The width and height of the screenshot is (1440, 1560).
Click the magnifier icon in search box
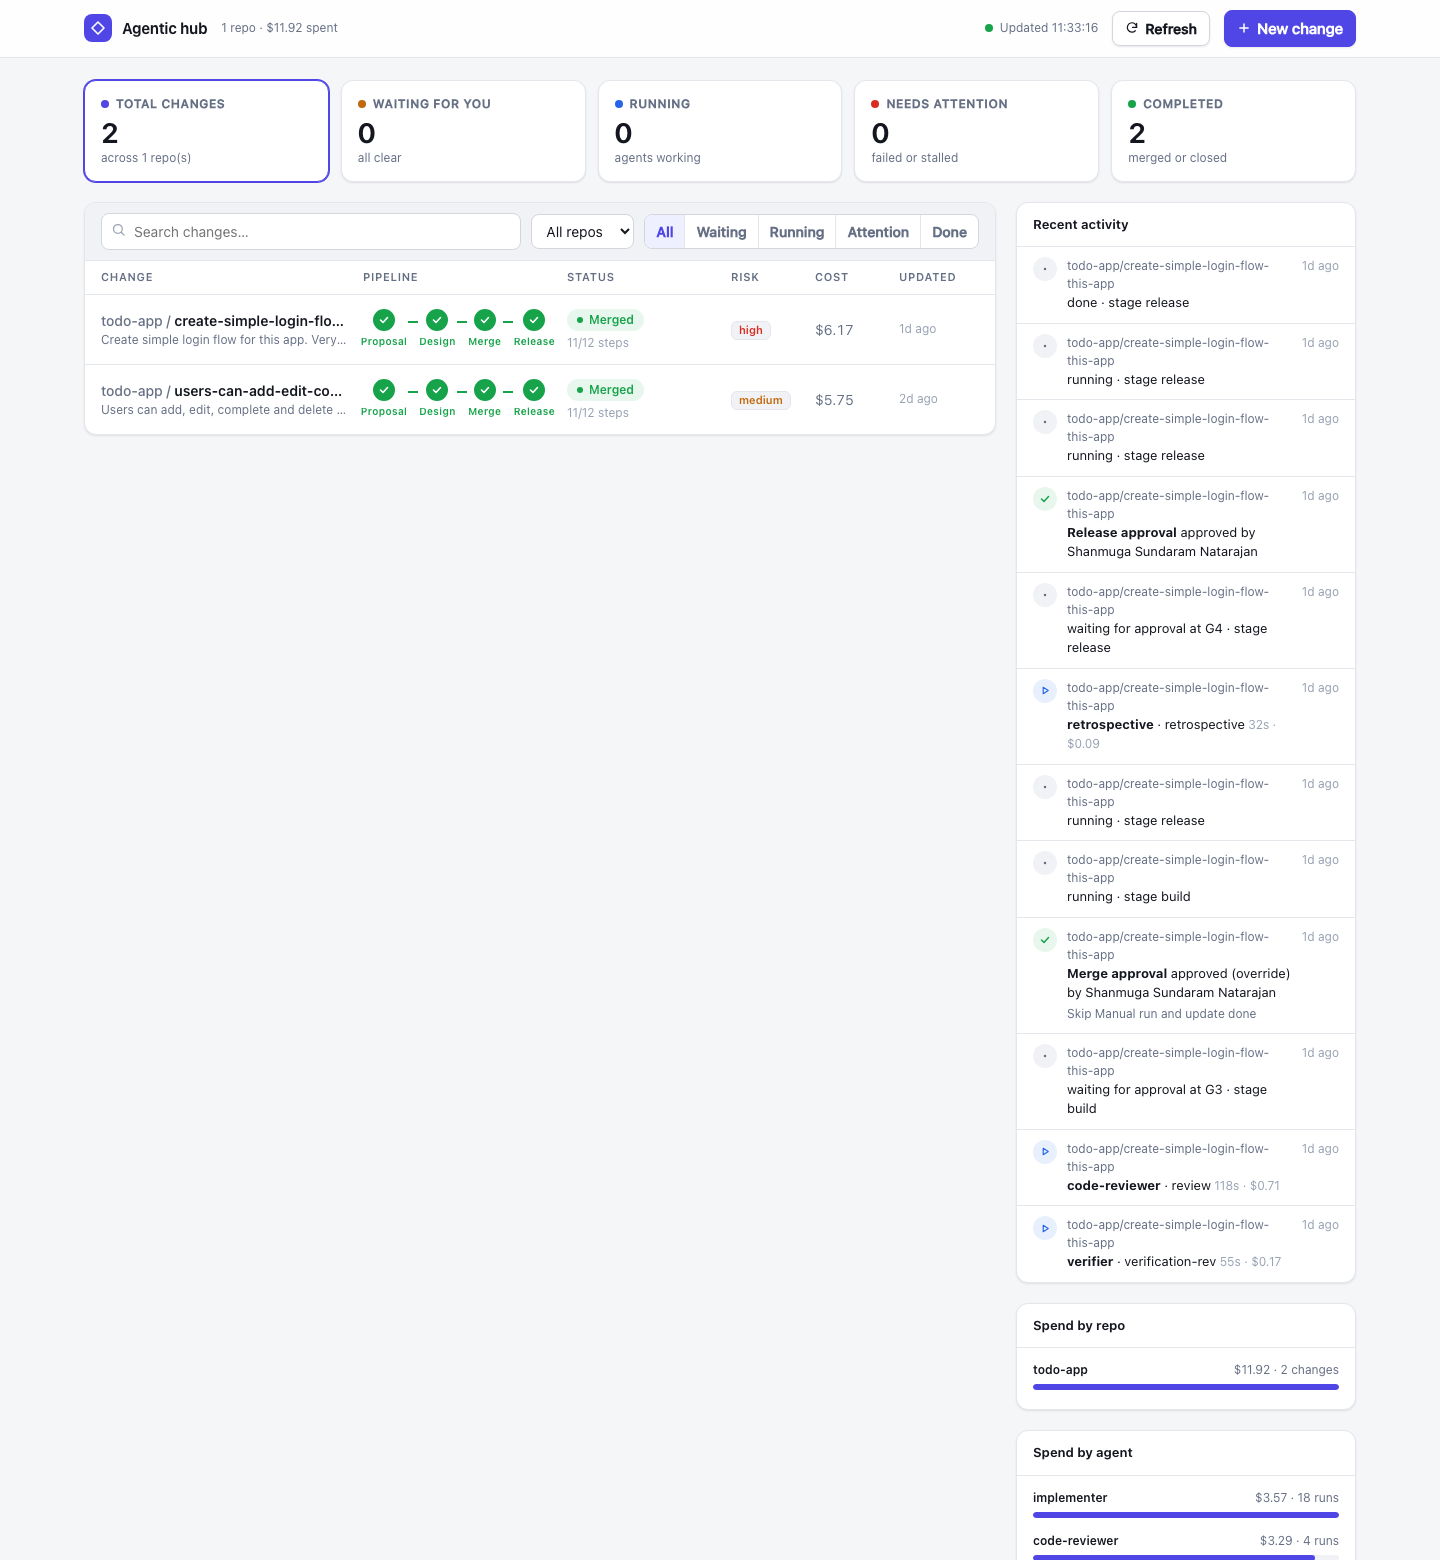point(119,231)
